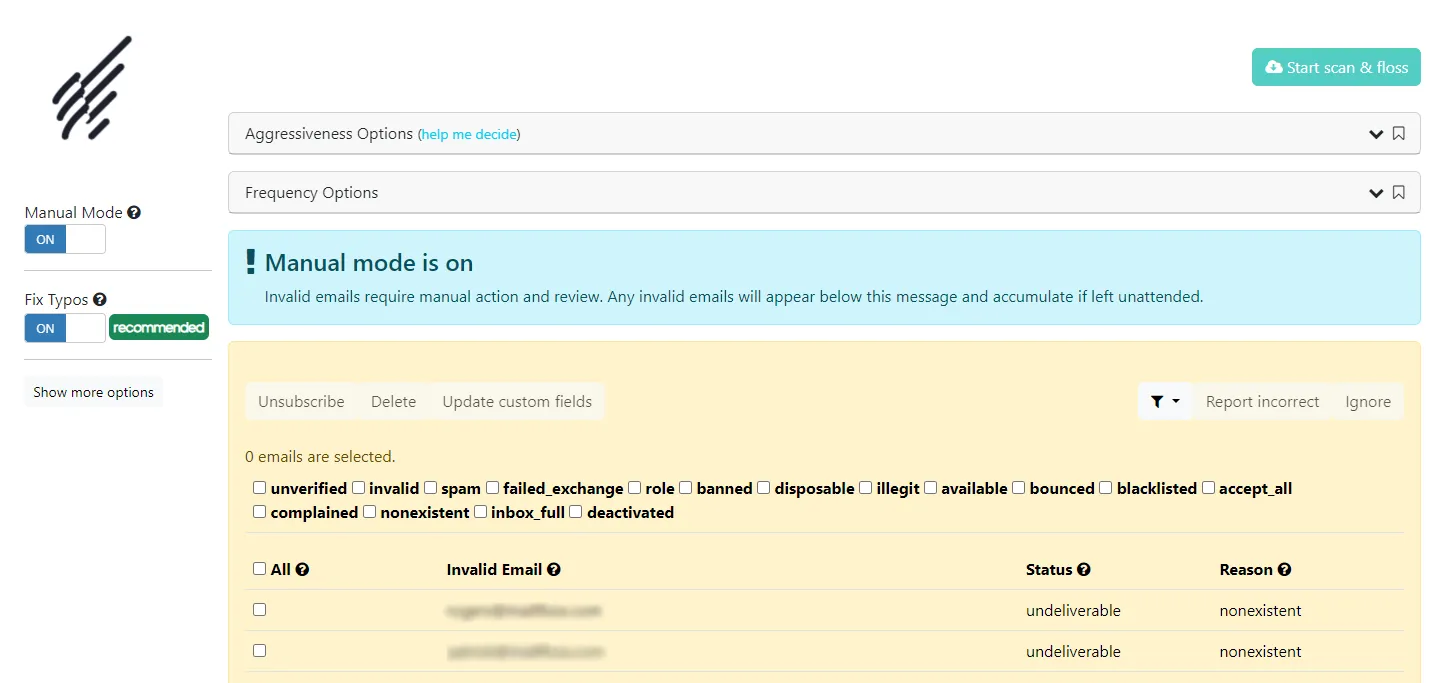Enable the failed_exchange checkbox
Screen dimensions: 1443x683
click(x=492, y=488)
